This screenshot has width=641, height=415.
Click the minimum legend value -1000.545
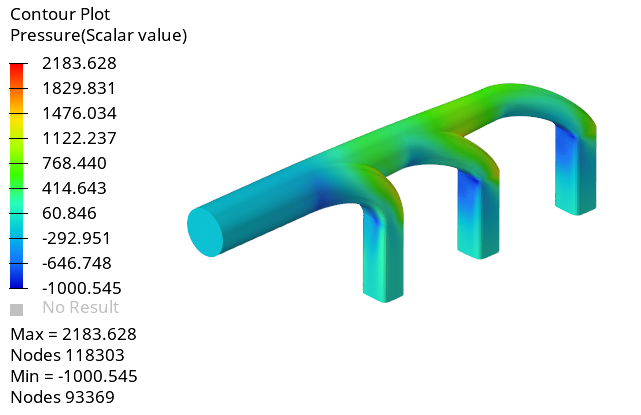[x=79, y=288]
